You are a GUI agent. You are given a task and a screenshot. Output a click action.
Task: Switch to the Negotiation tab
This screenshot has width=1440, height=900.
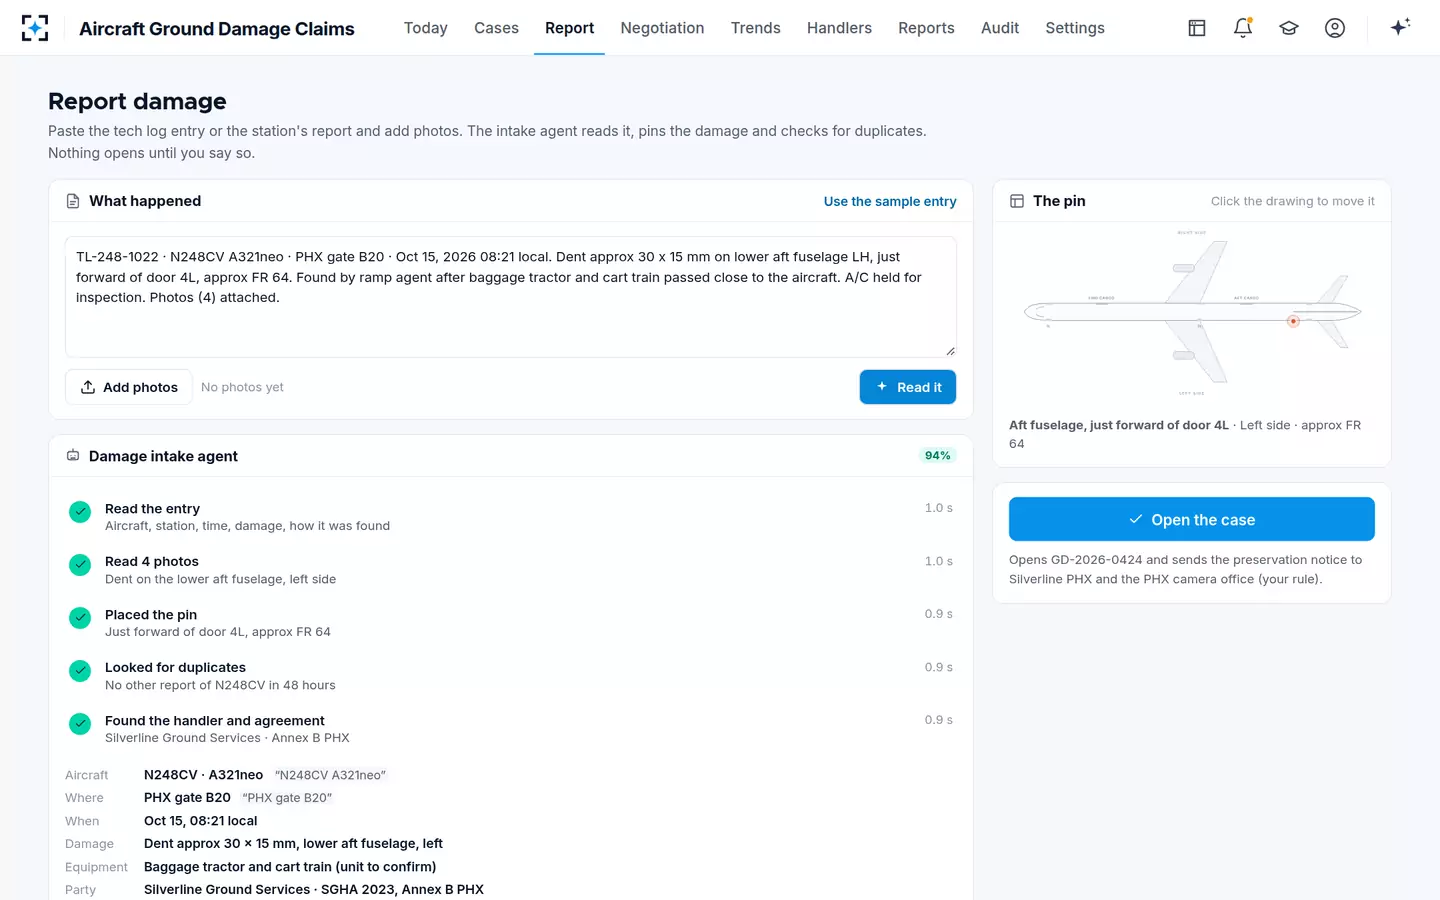(662, 28)
